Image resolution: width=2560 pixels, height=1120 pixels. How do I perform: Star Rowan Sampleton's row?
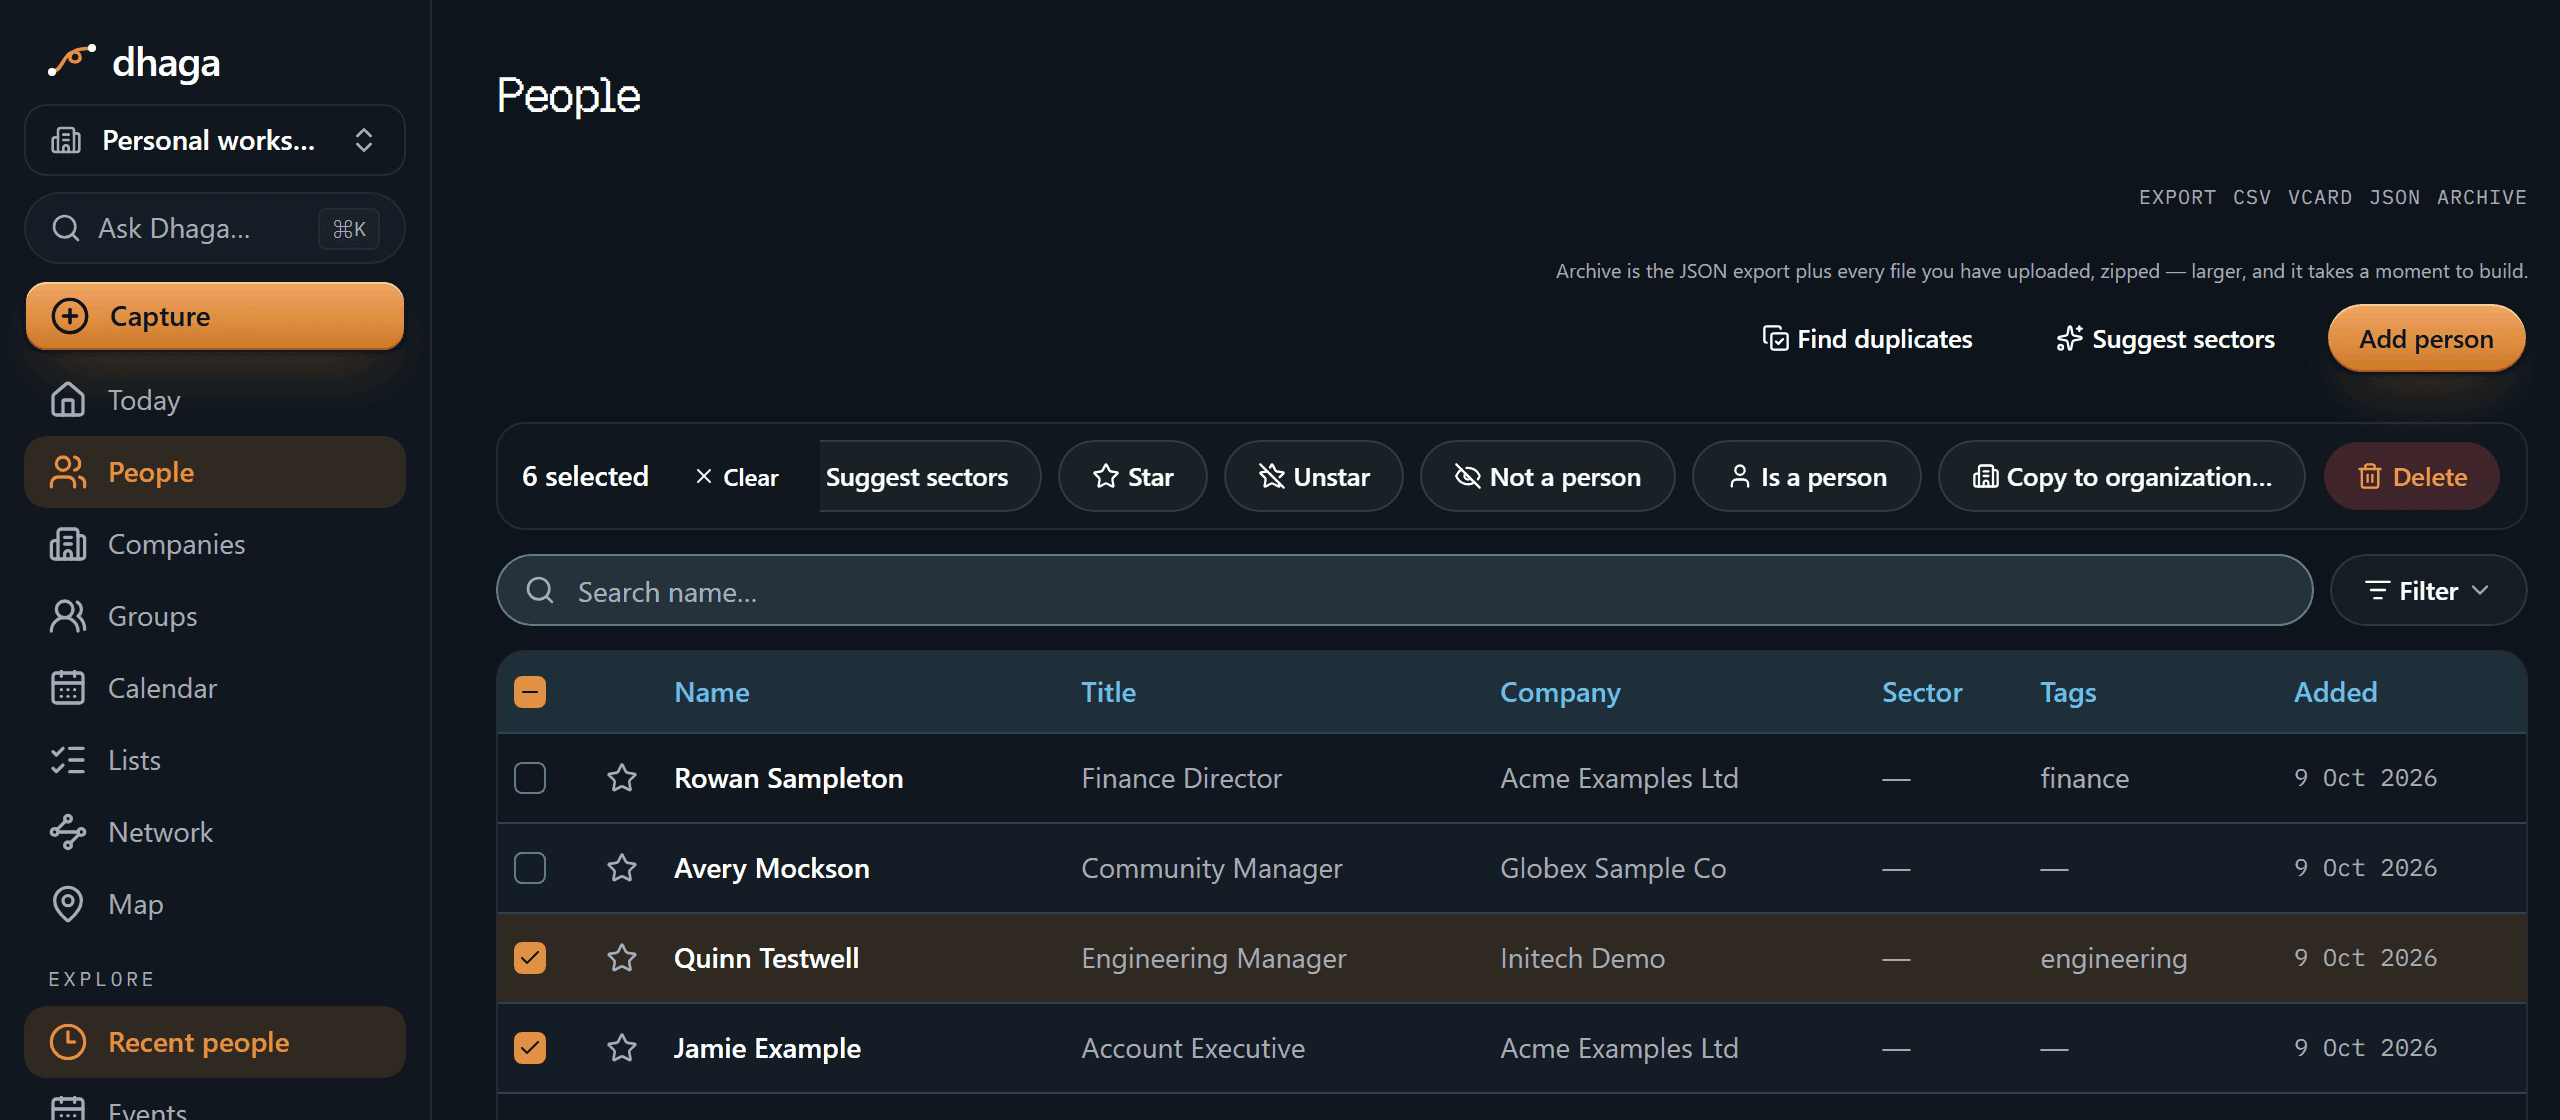pyautogui.click(x=622, y=778)
